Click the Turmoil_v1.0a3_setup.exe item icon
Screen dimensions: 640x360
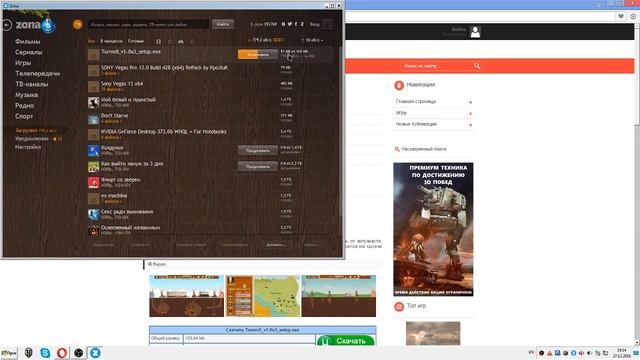click(x=93, y=54)
